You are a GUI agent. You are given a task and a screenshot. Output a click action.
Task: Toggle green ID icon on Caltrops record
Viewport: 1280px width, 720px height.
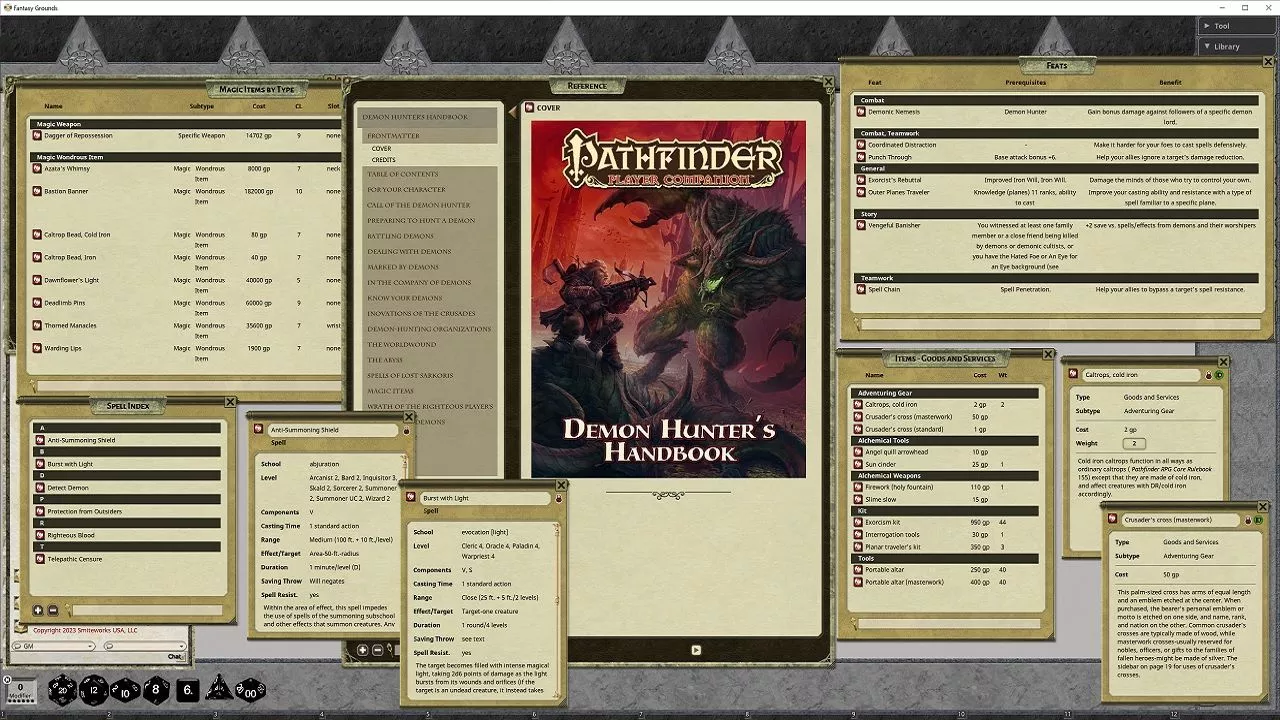(1219, 375)
